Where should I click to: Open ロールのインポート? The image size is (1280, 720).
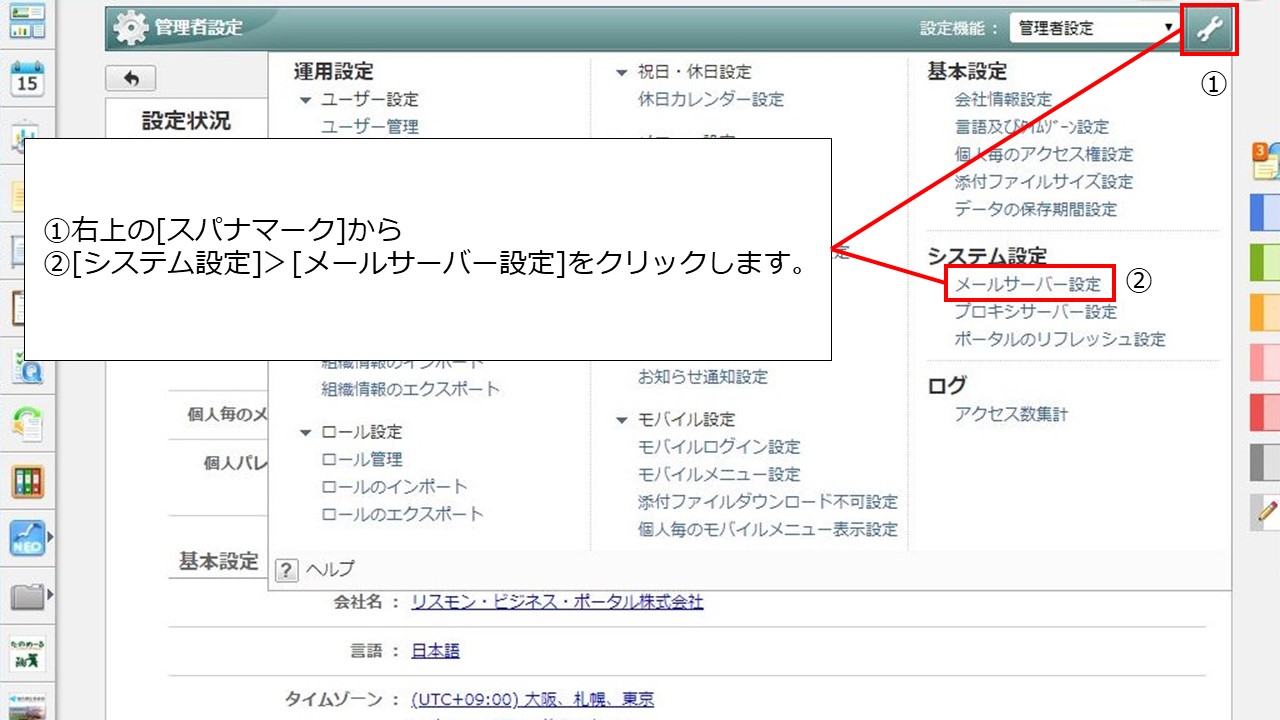tap(394, 487)
